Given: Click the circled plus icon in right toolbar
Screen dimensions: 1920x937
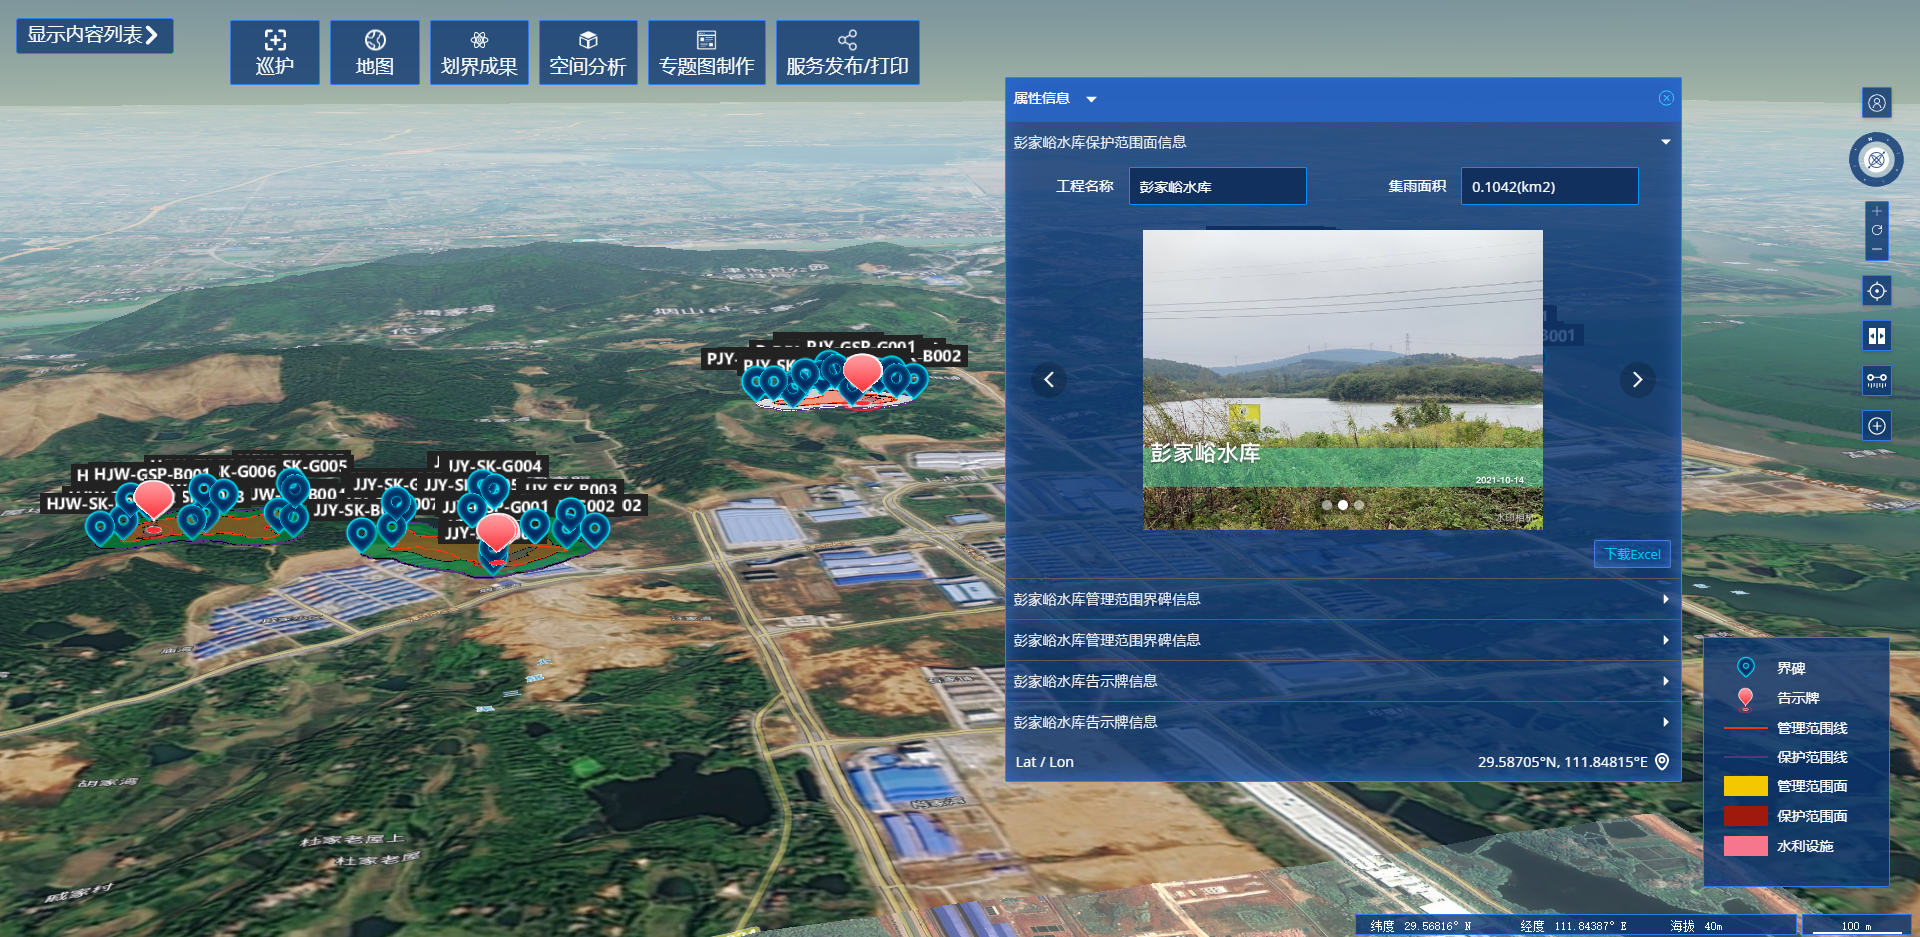Looking at the screenshot, I should [x=1877, y=426].
